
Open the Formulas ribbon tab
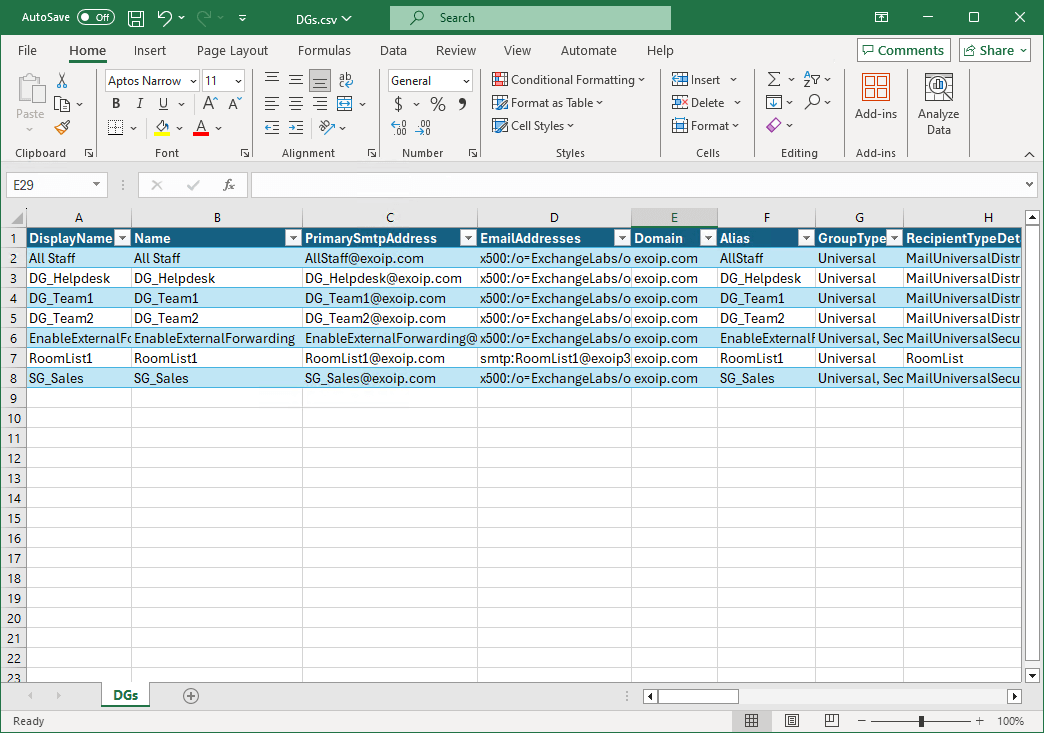[324, 51]
